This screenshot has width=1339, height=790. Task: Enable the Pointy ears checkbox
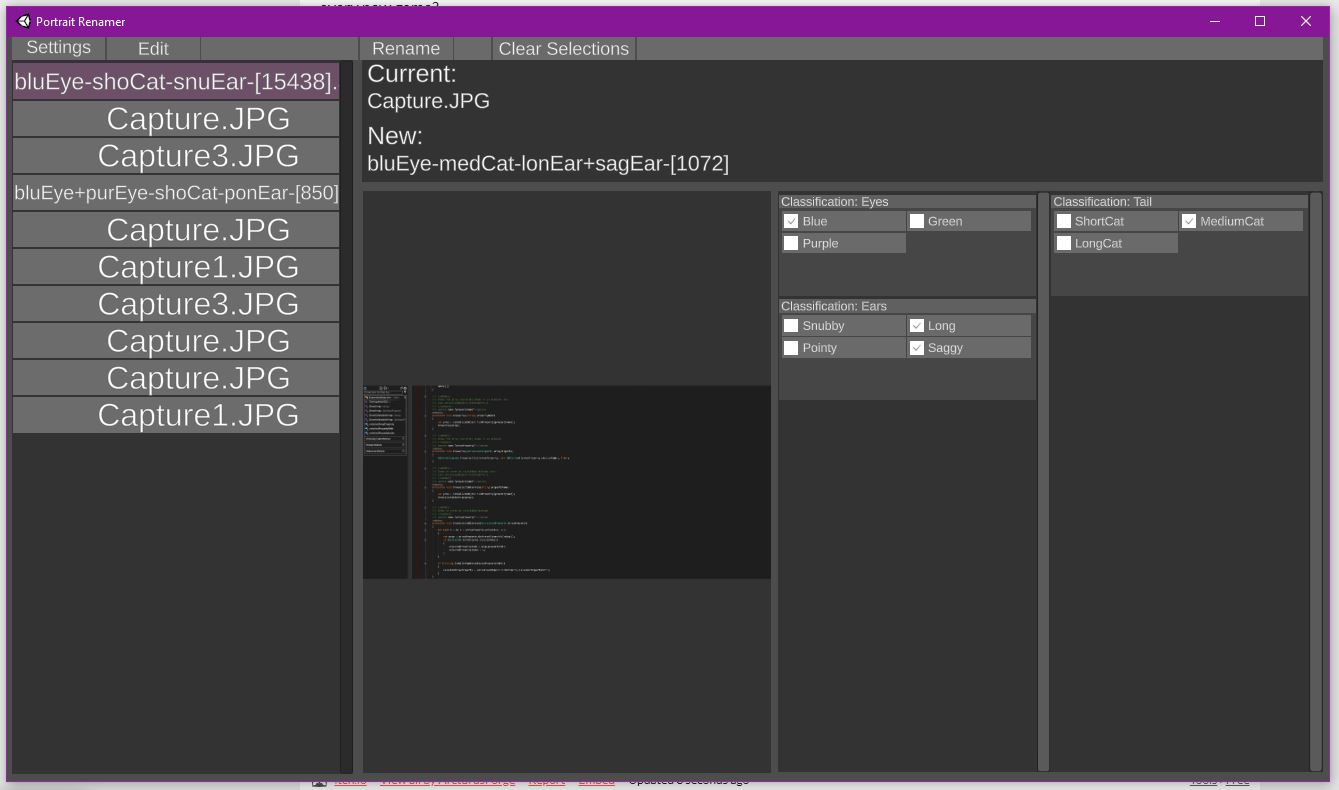coord(791,347)
